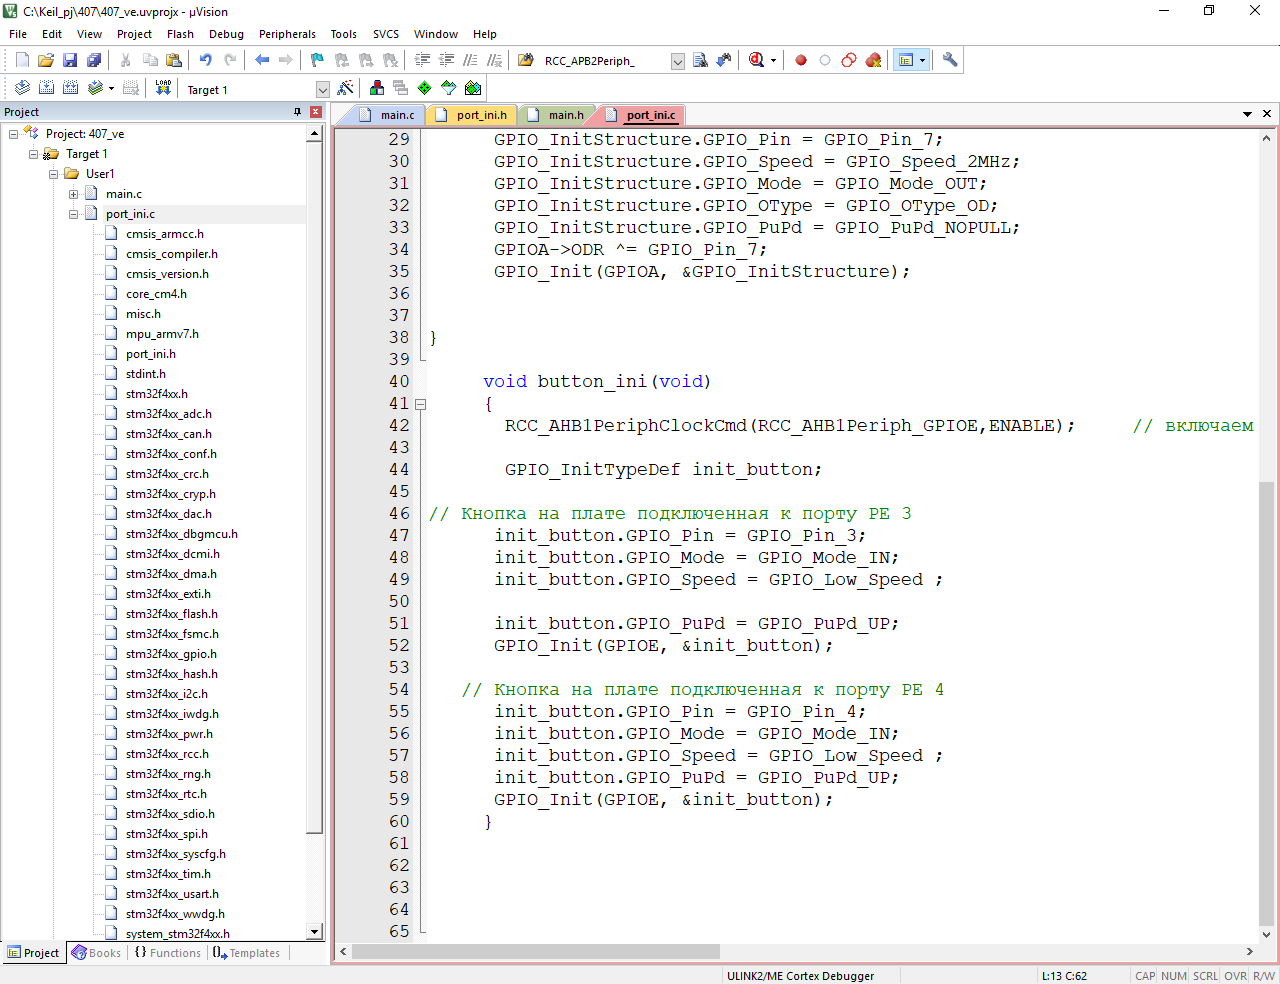Download code to flash with the LOAD icon
This screenshot has height=984, width=1280.
click(163, 88)
